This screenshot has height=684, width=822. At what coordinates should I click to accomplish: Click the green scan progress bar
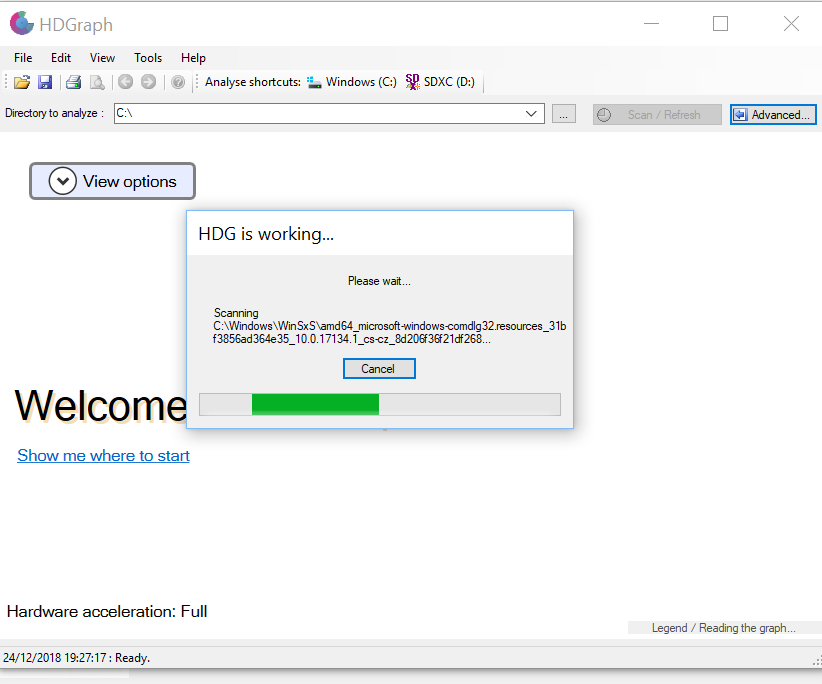(315, 405)
